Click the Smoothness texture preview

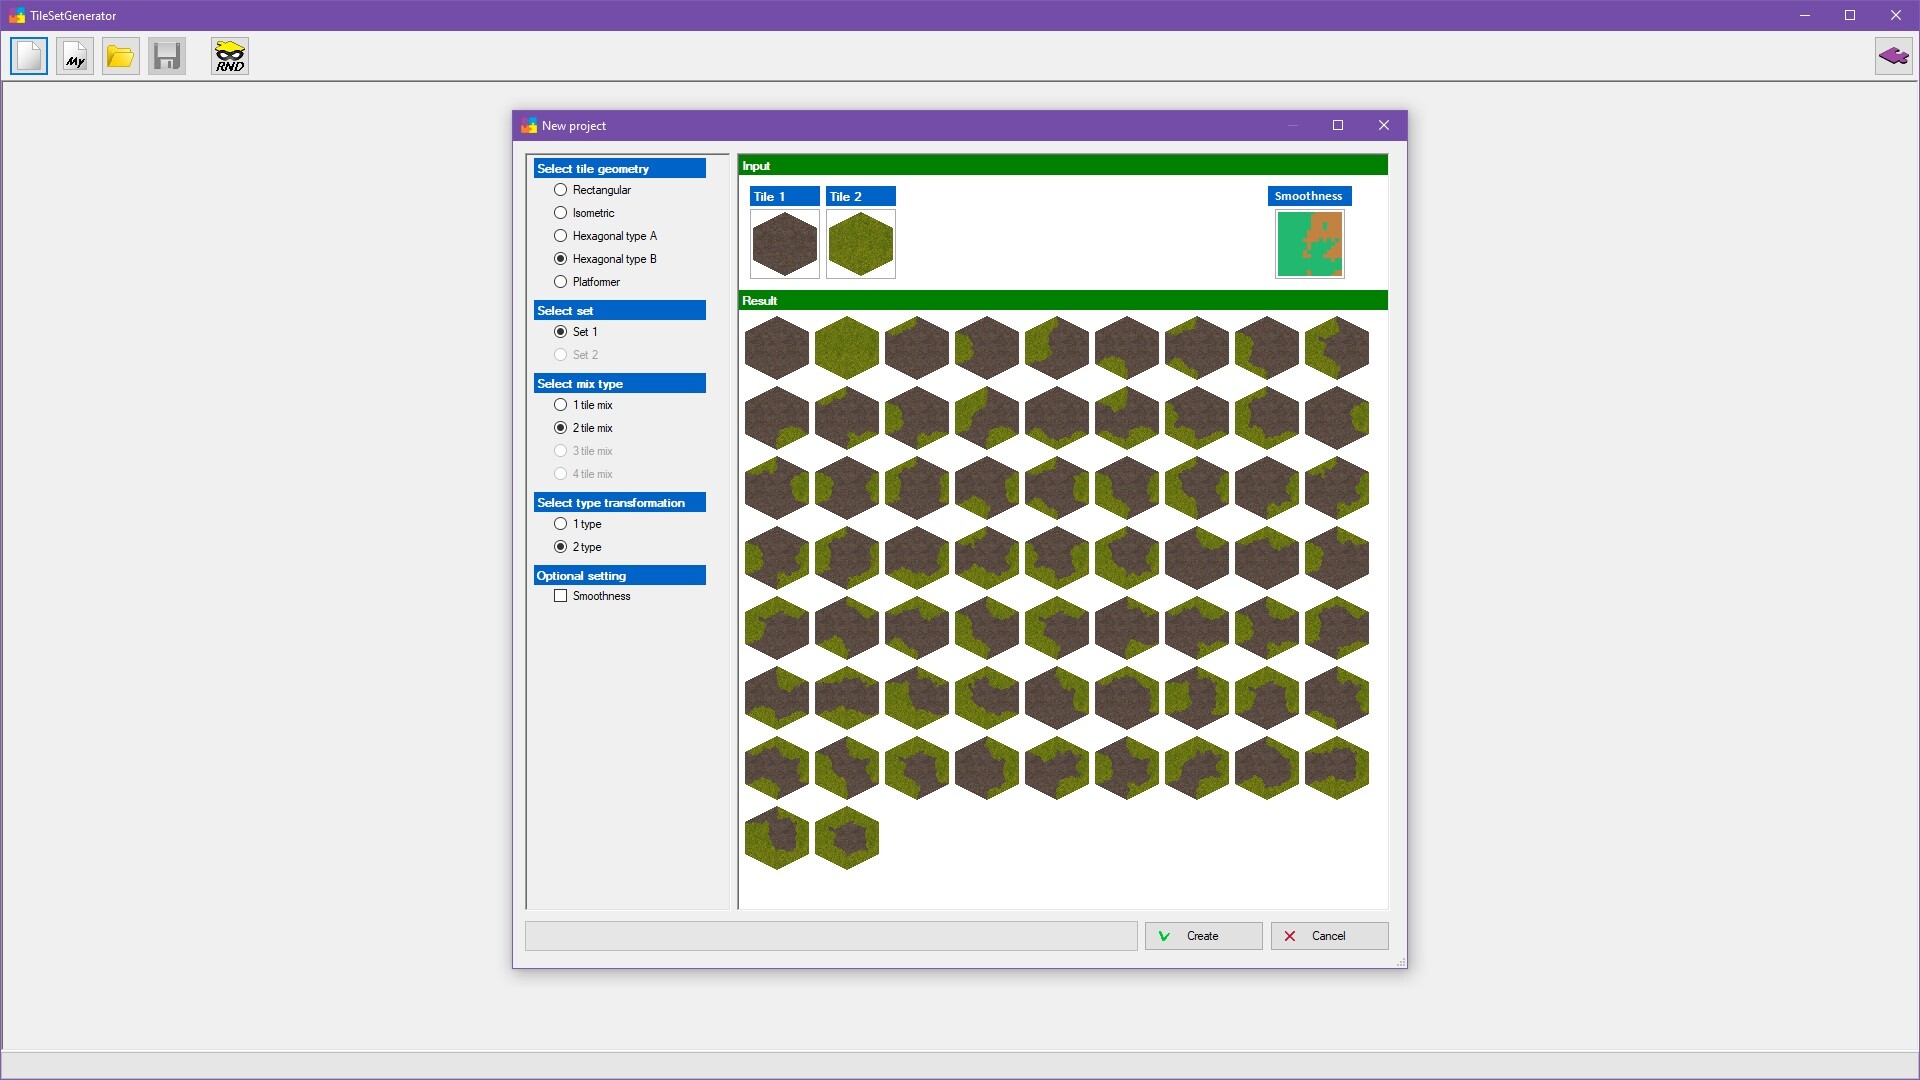tap(1309, 243)
